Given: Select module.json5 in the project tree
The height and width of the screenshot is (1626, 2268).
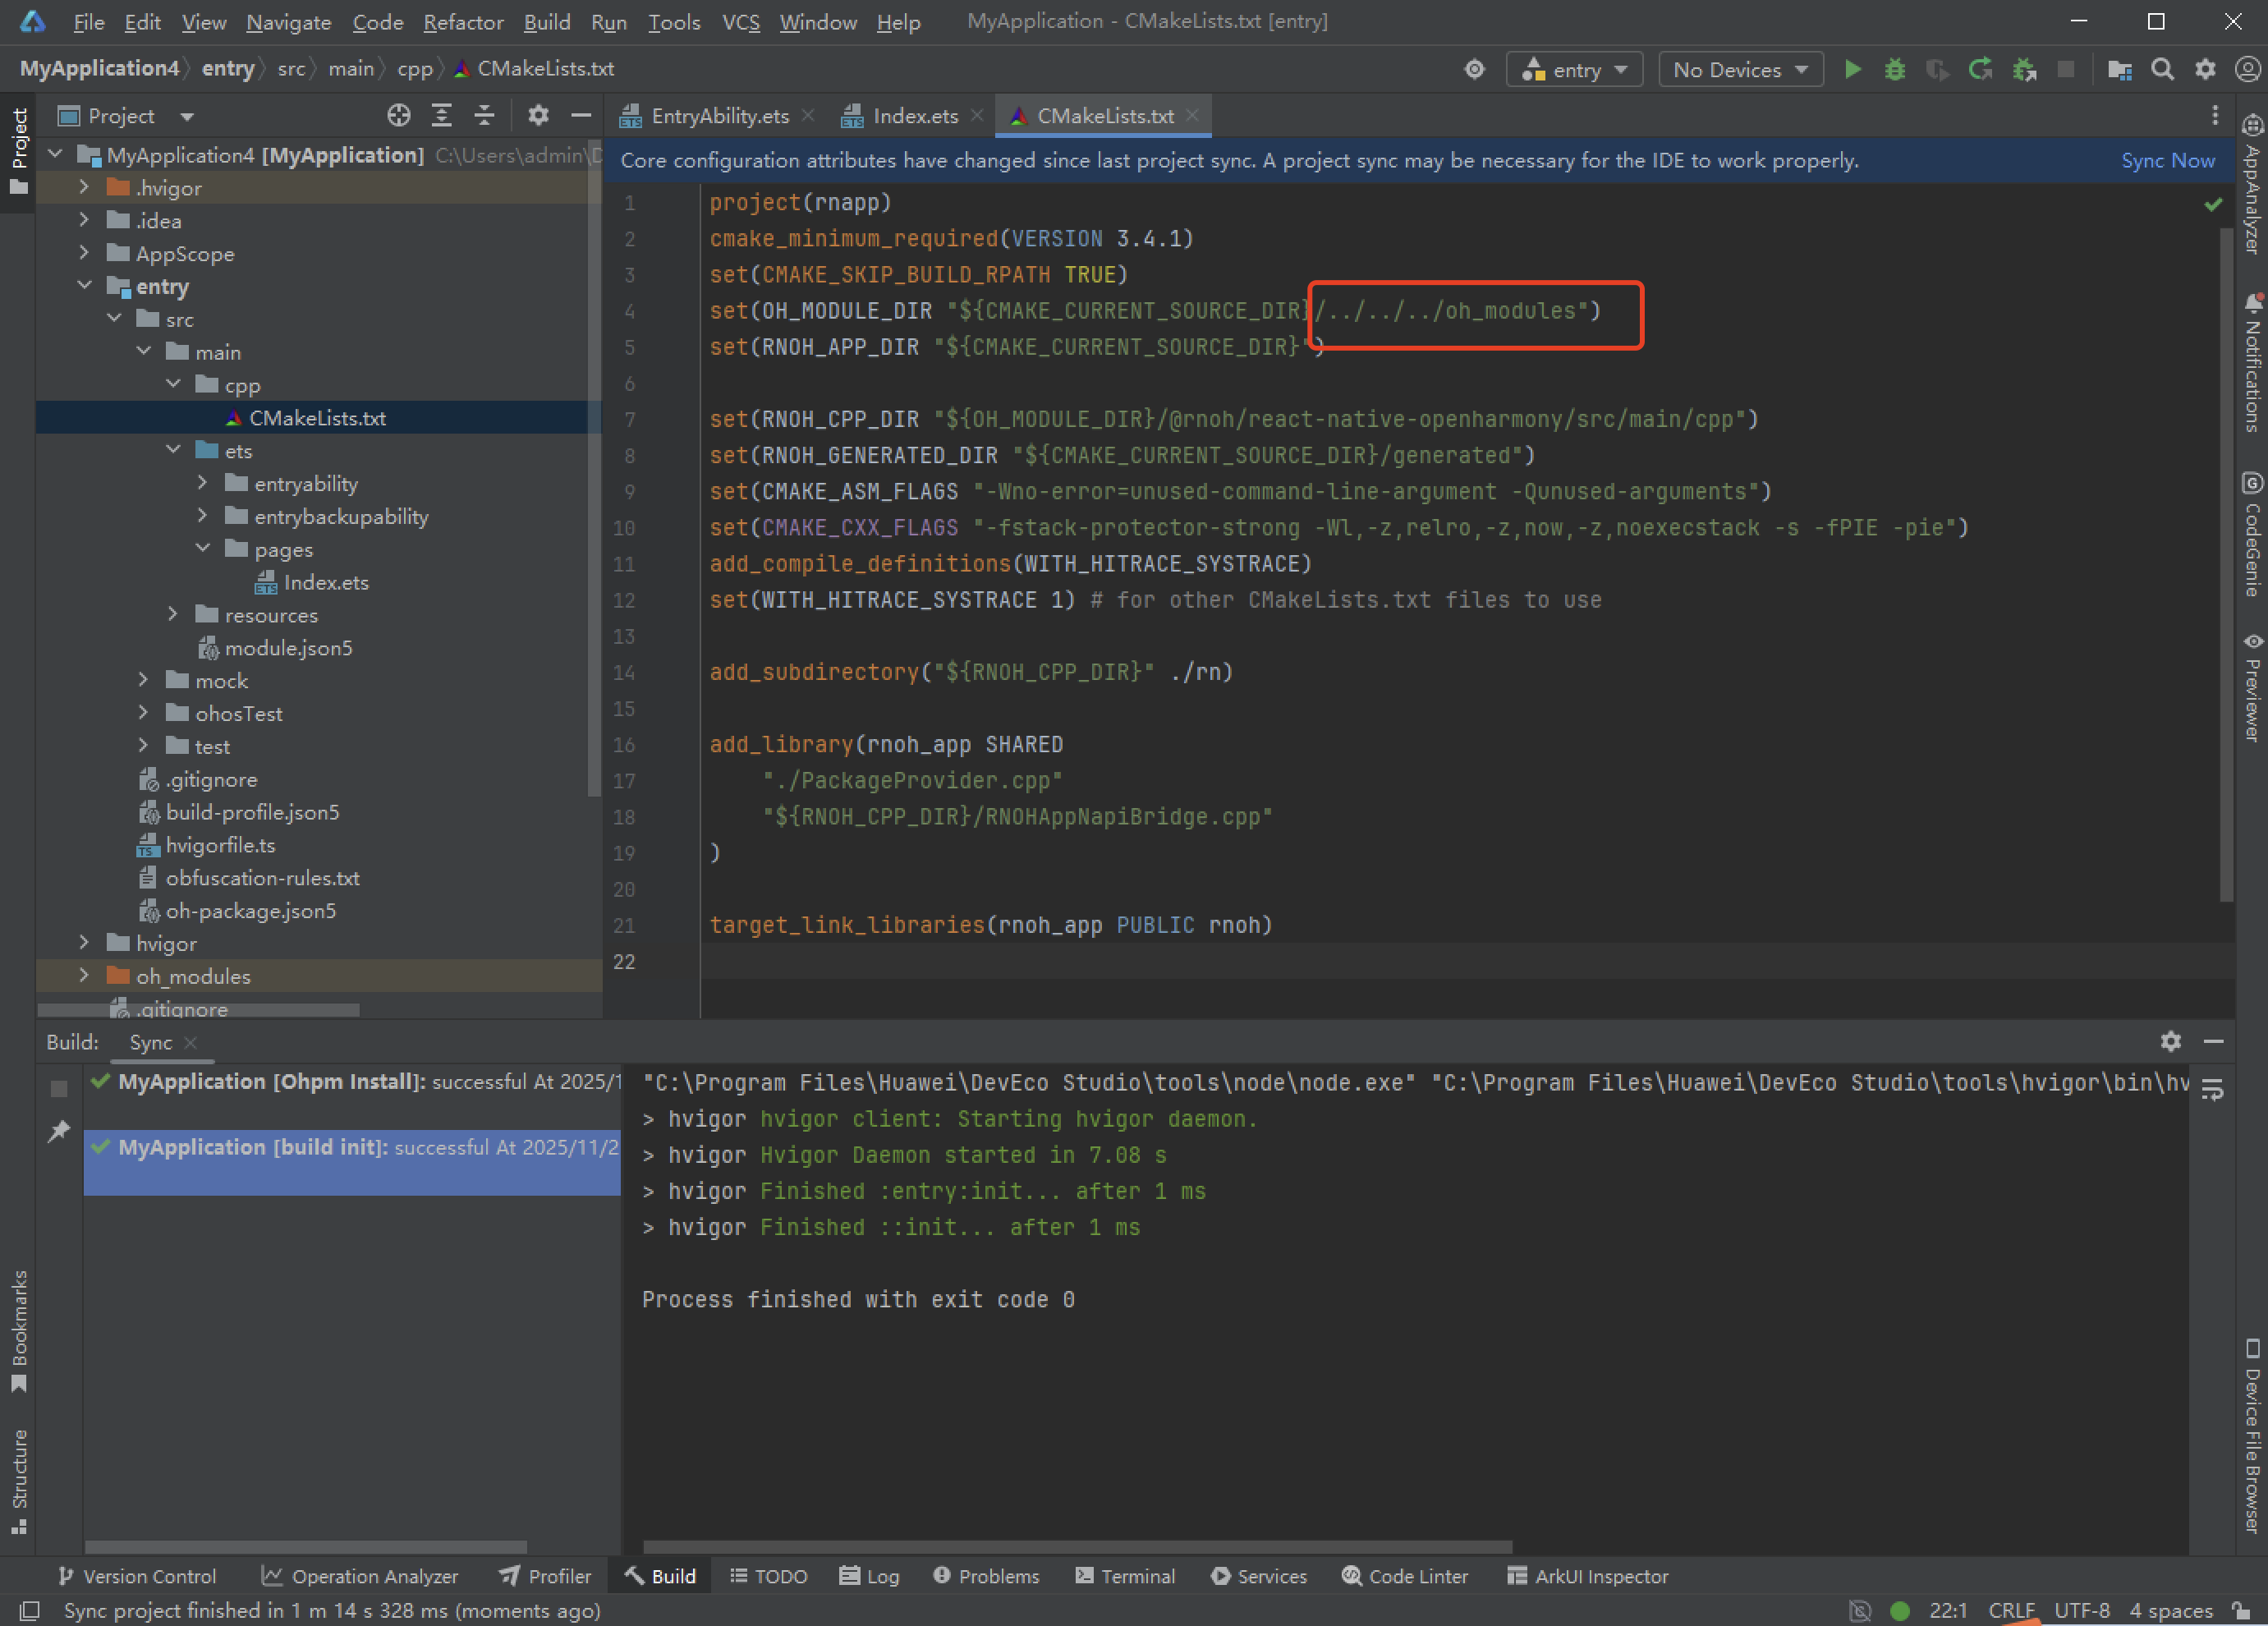Looking at the screenshot, I should 288,648.
